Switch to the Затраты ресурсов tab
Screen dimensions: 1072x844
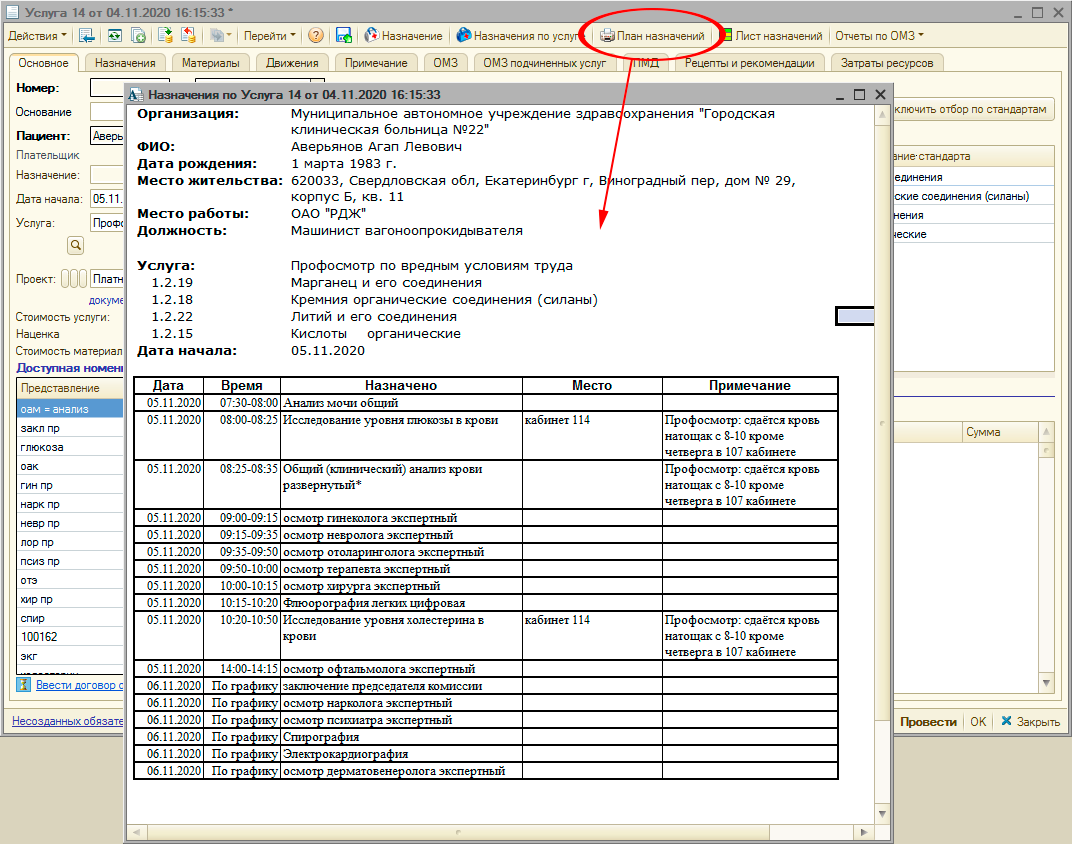[x=887, y=63]
